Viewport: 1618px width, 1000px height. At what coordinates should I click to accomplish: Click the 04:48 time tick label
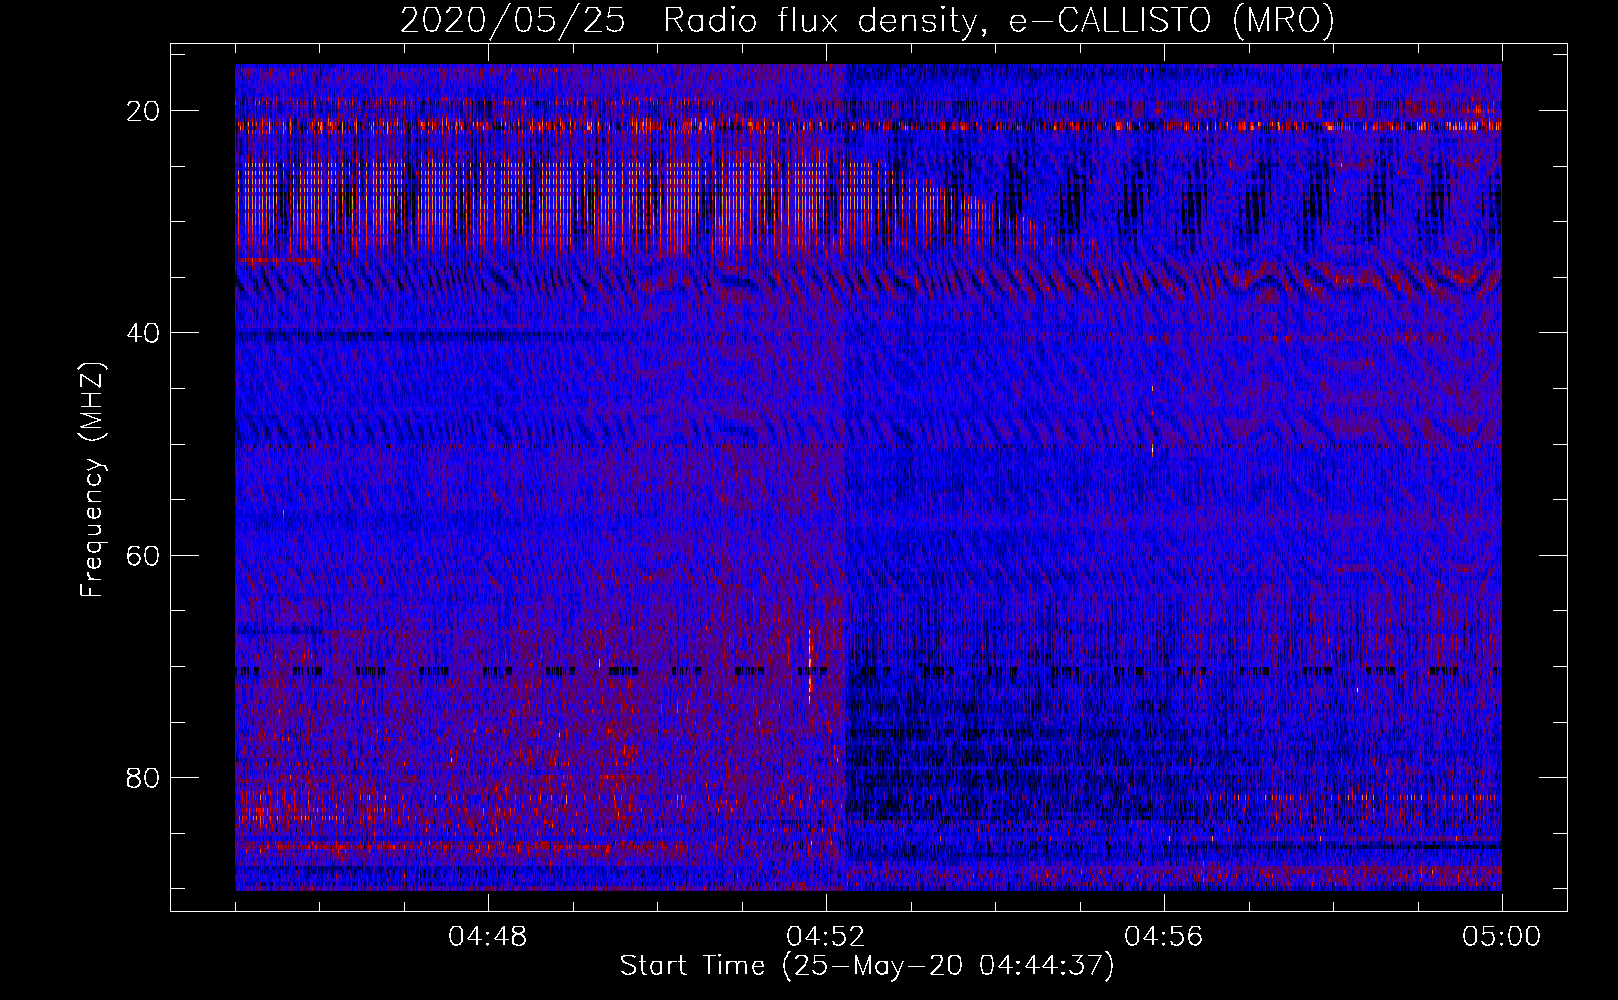(x=488, y=937)
